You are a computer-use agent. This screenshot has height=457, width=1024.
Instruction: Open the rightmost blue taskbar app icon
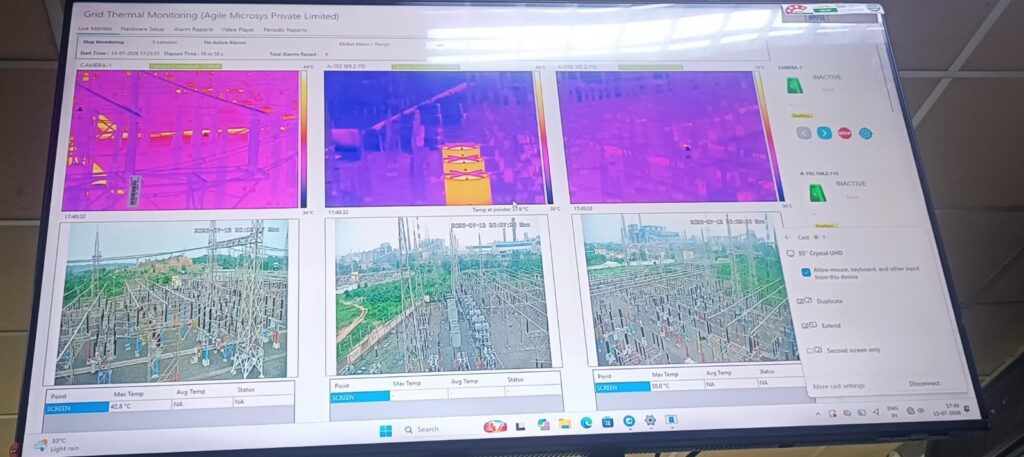(x=671, y=419)
